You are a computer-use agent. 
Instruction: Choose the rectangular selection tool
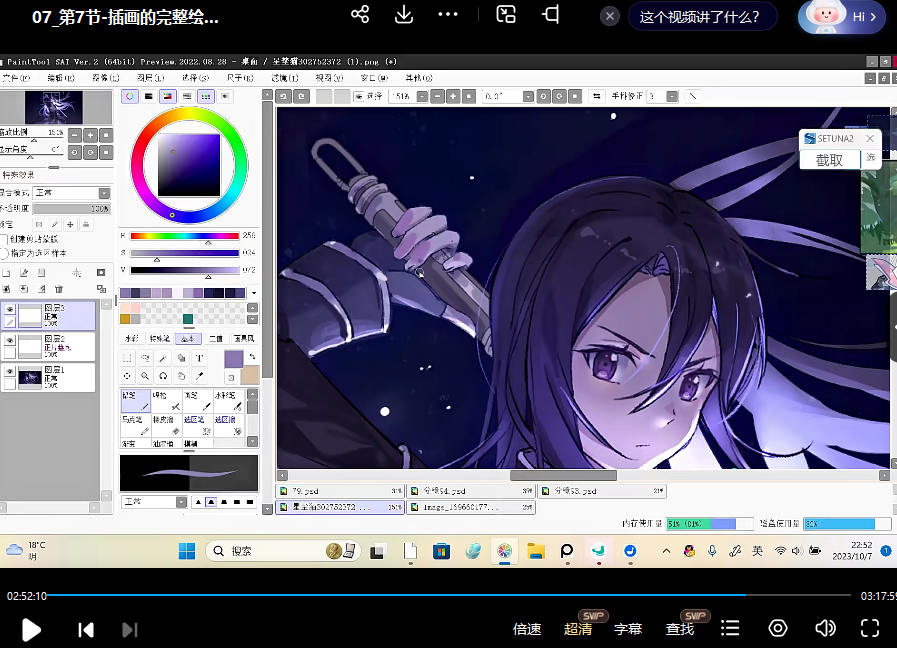(128, 358)
